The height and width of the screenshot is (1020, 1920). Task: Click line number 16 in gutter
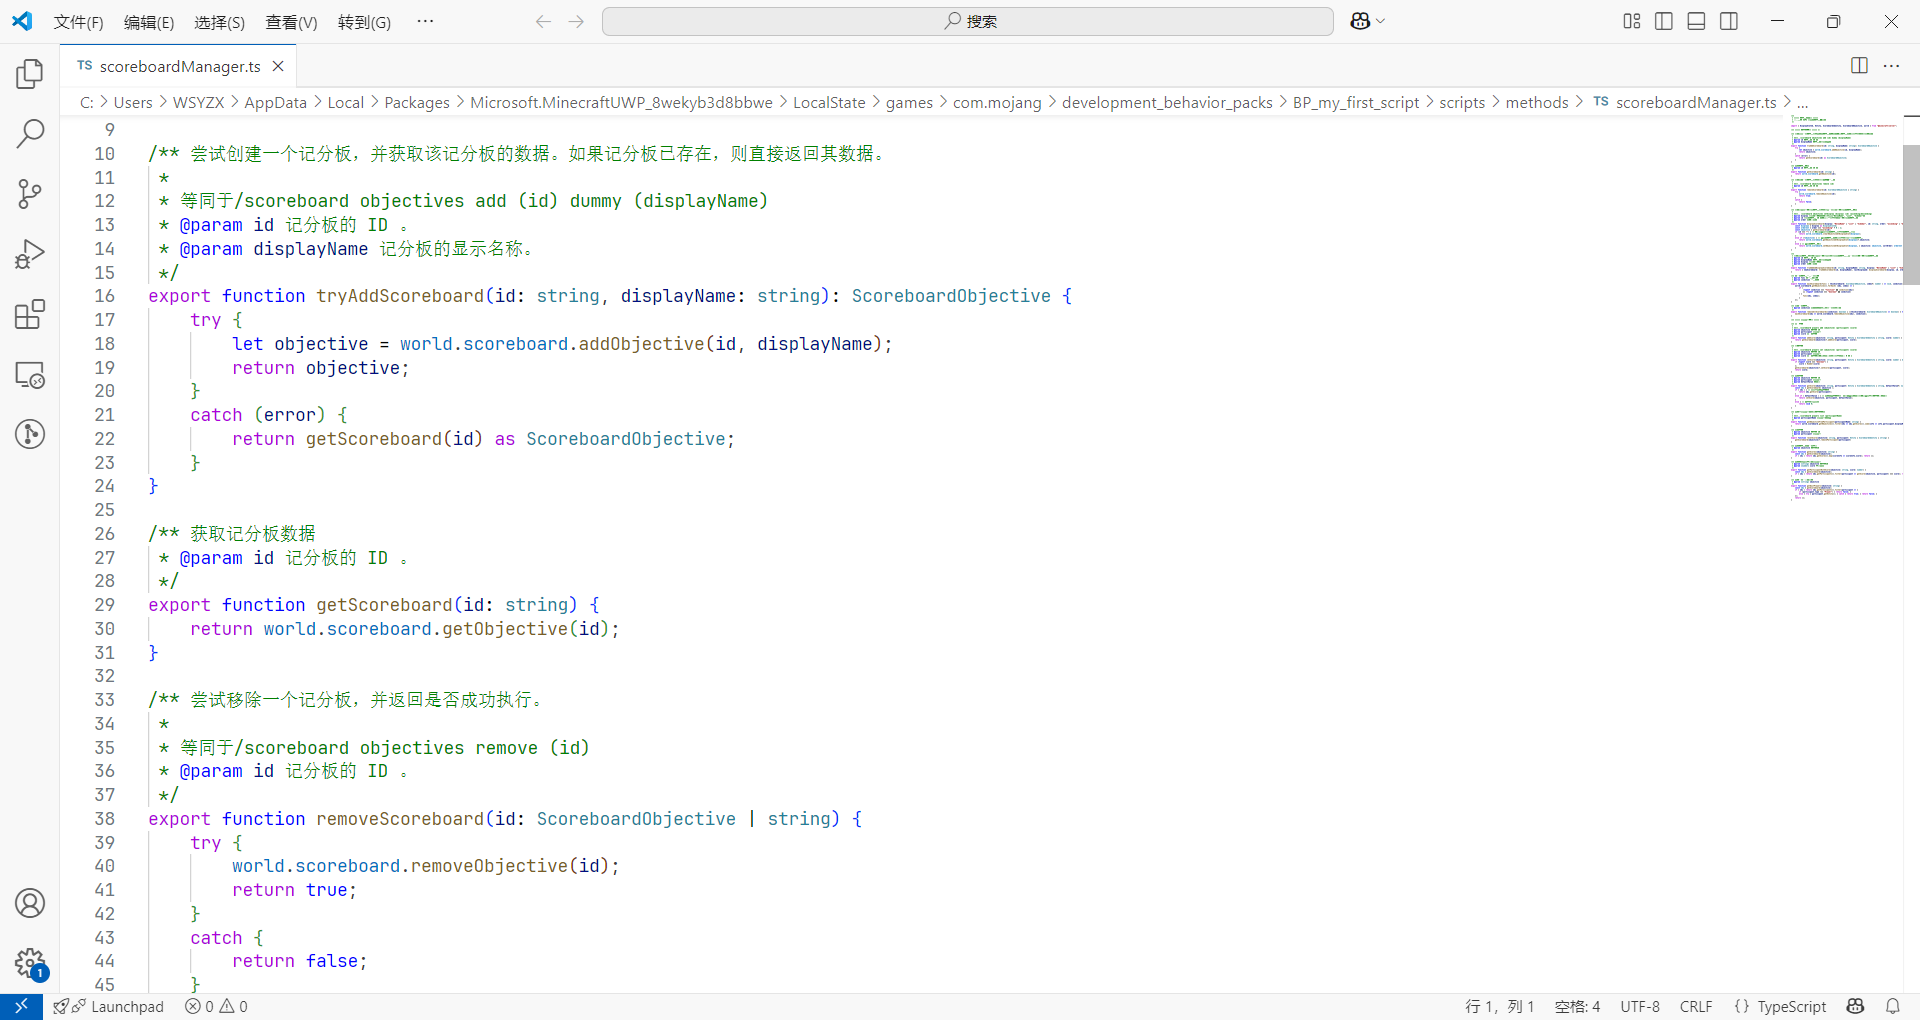[x=105, y=296]
